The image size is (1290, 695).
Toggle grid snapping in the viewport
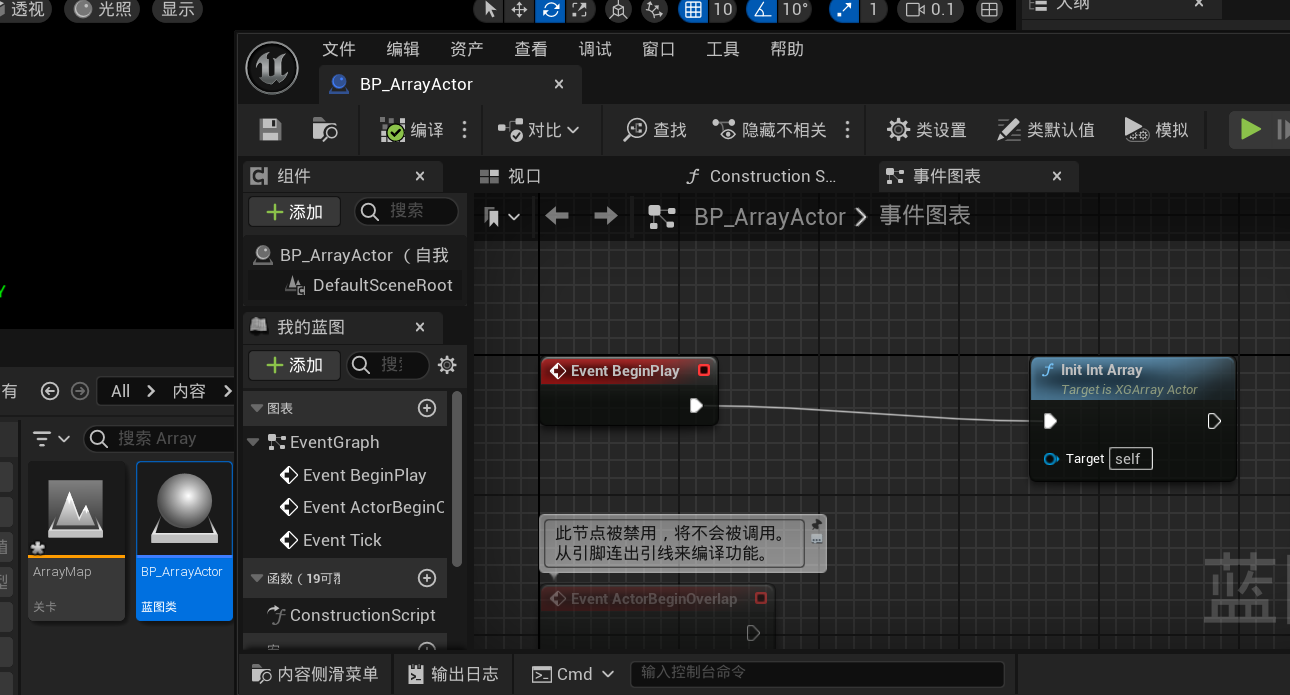[x=692, y=10]
